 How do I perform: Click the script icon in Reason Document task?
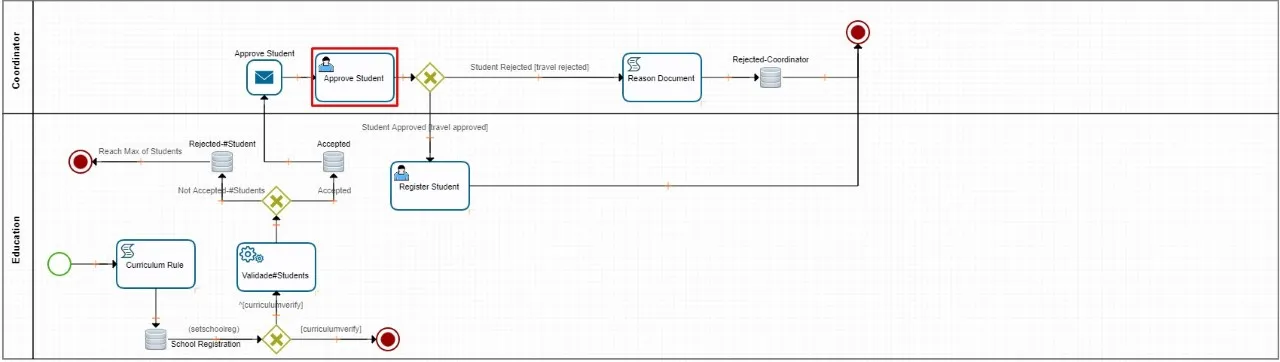pyautogui.click(x=634, y=64)
